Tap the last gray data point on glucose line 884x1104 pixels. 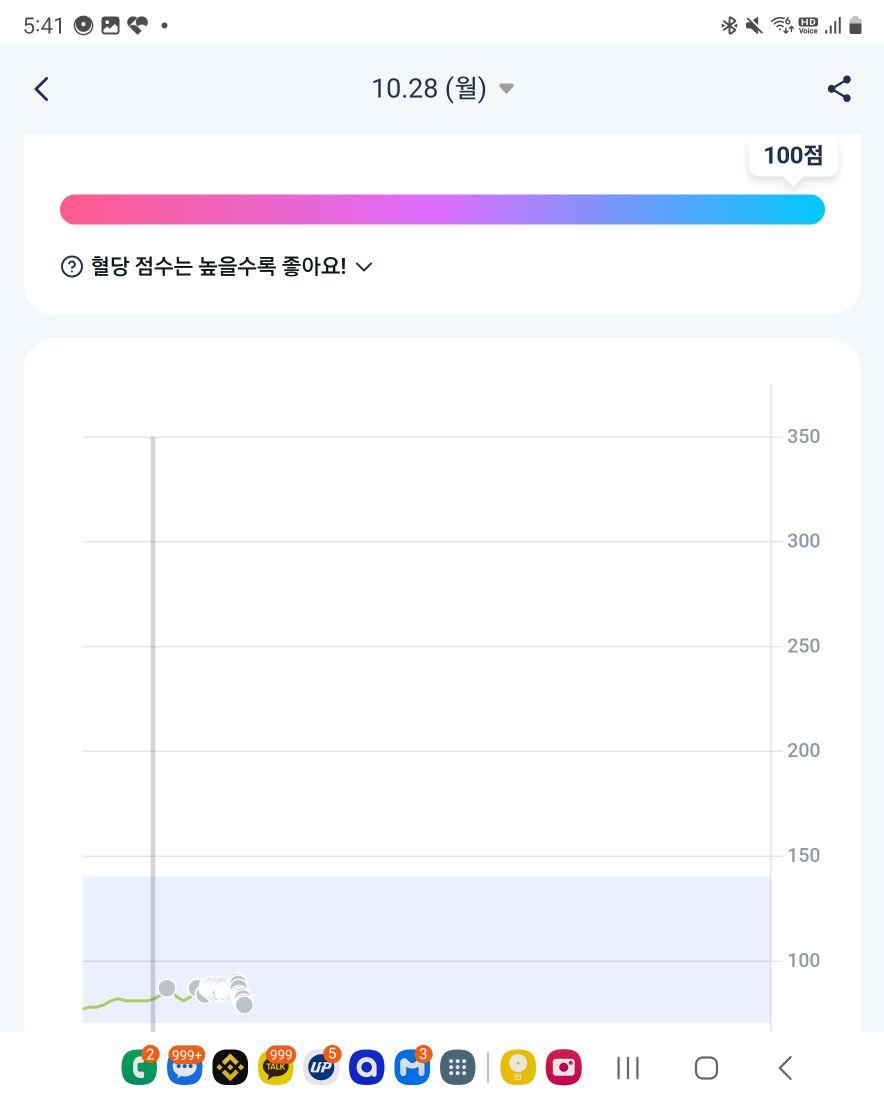point(244,1005)
